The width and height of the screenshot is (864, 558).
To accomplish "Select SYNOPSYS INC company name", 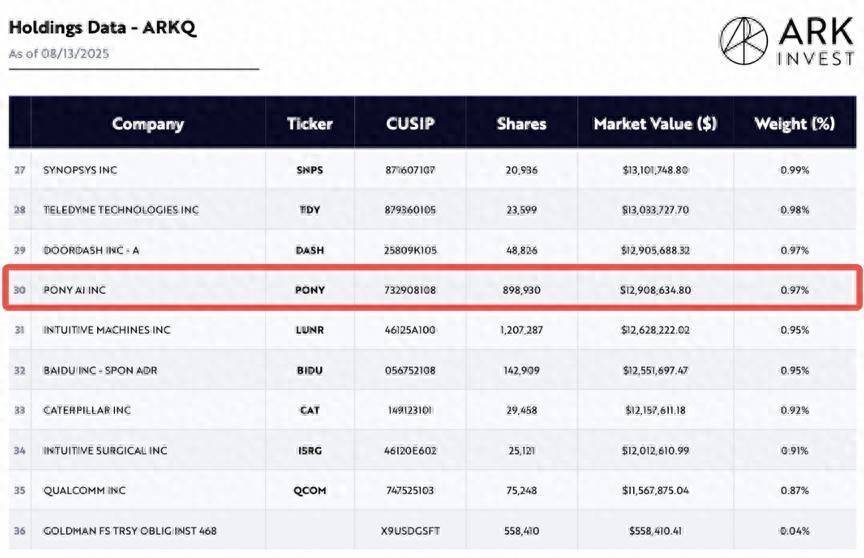I will 80,170.
